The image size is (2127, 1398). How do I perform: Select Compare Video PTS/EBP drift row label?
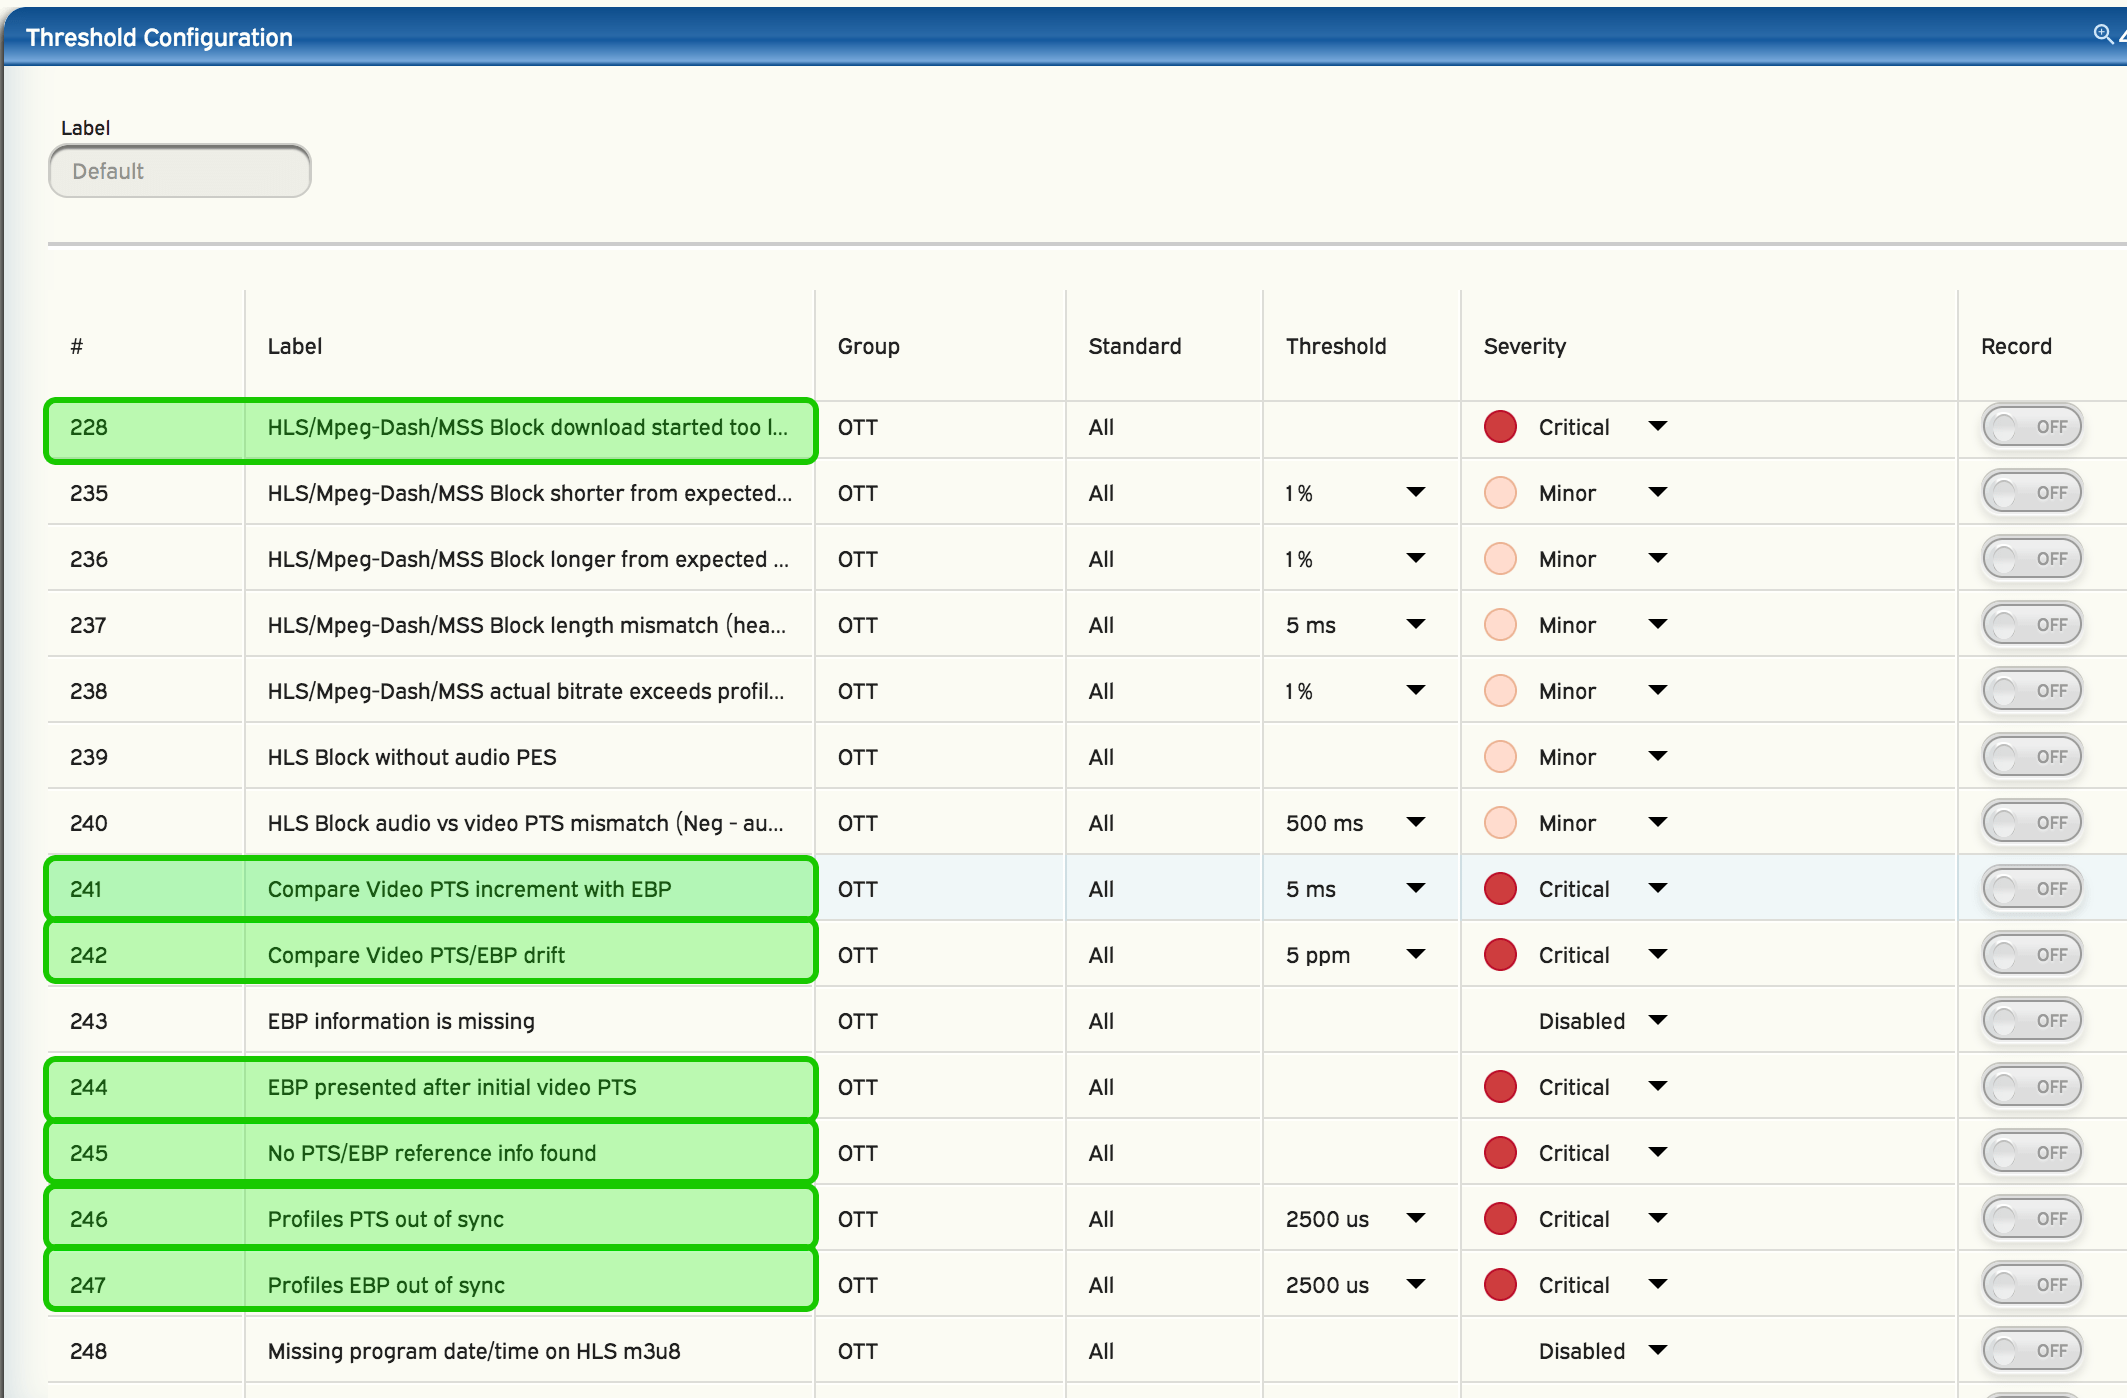click(x=416, y=955)
